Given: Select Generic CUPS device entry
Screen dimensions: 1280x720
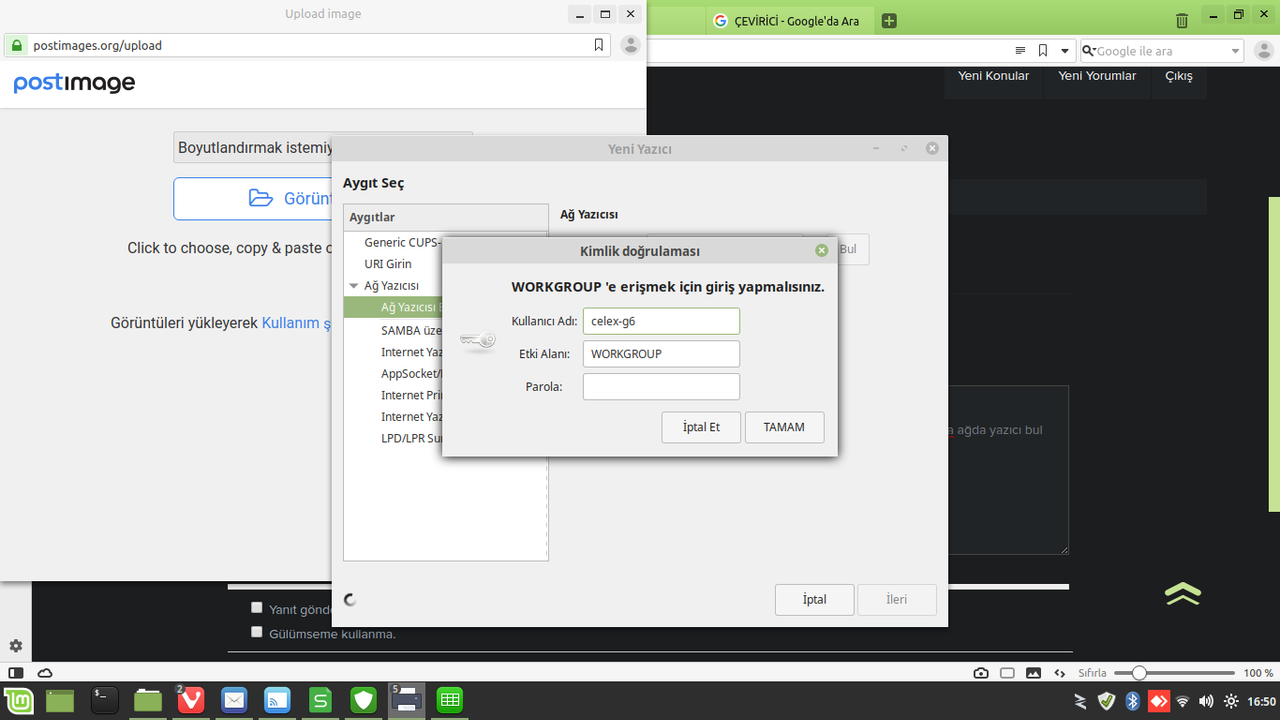Looking at the screenshot, I should [402, 242].
